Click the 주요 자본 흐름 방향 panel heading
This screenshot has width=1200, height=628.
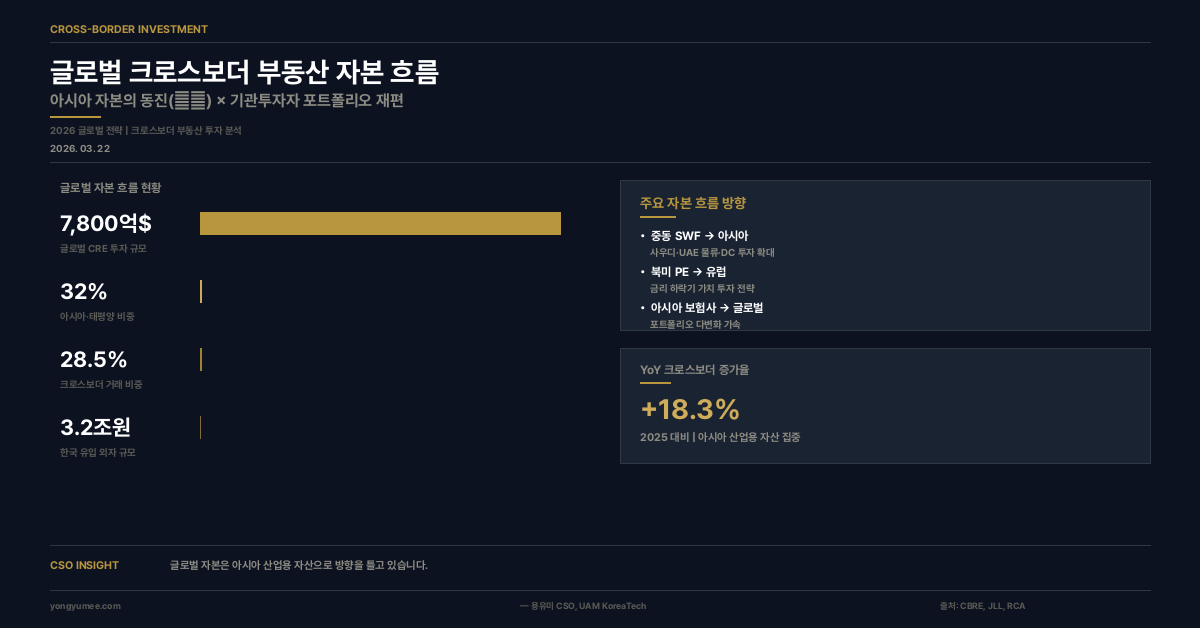(693, 203)
